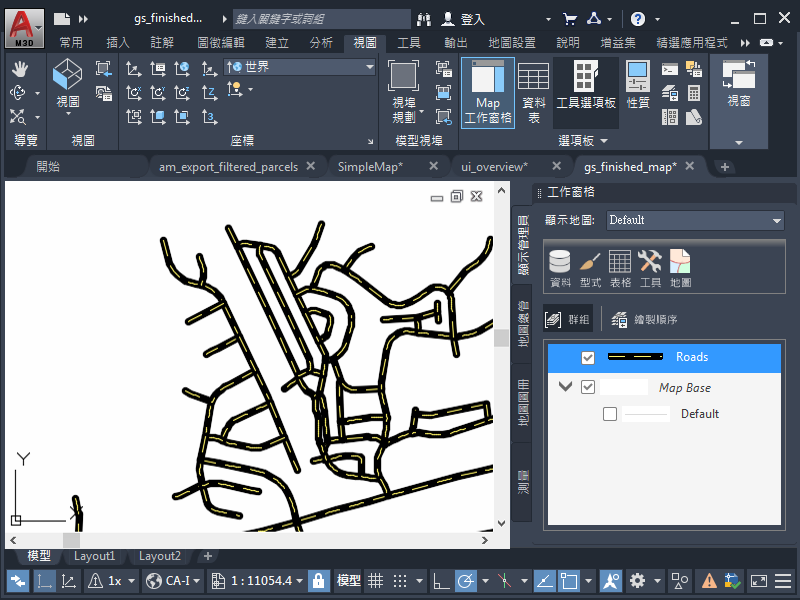The image size is (800, 600).
Task: Open the 資料表 data table tool
Action: (533, 91)
